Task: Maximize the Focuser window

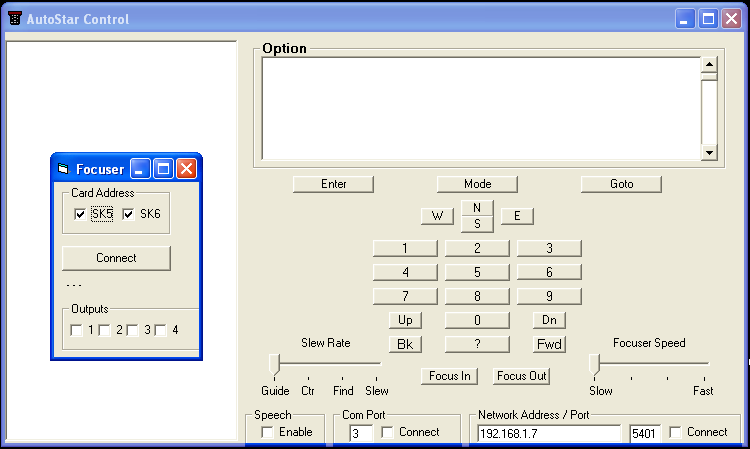Action: pos(163,169)
